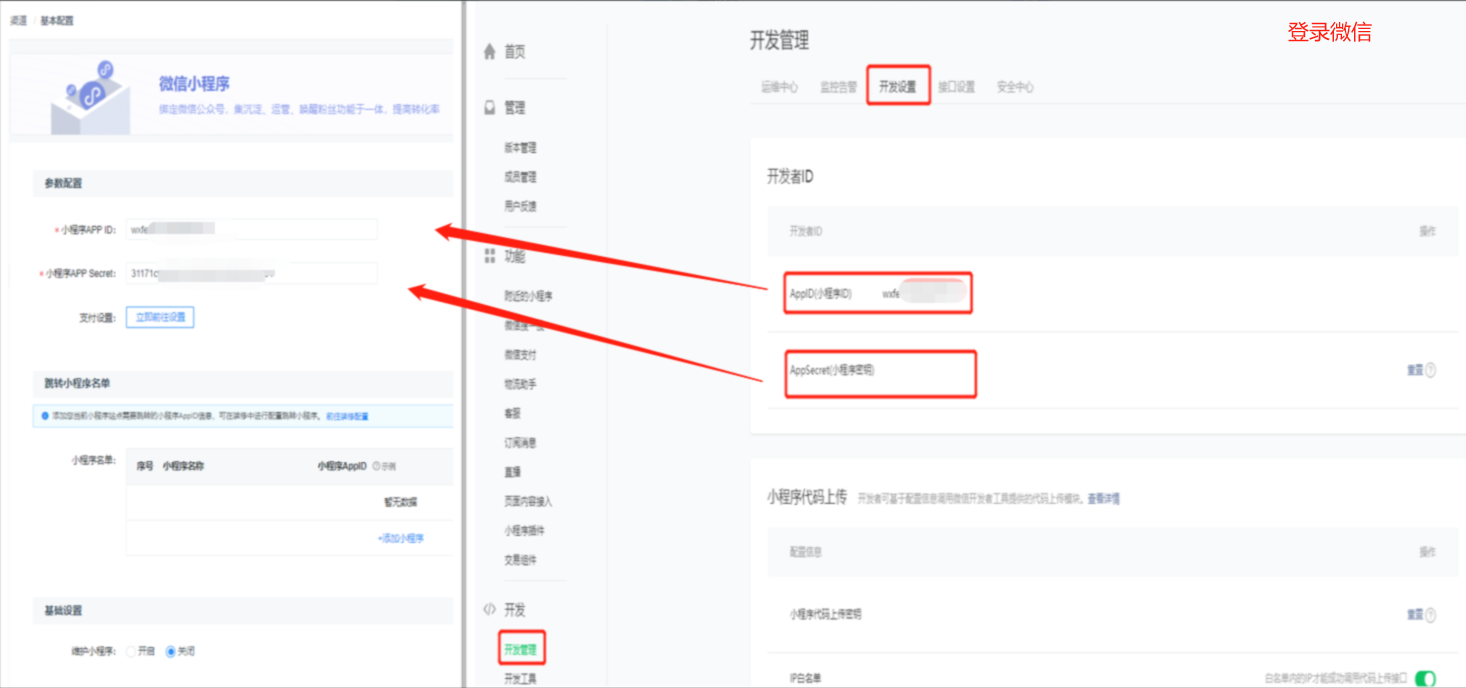Open 版本管理 in the sidebar
The width and height of the screenshot is (1466, 688).
(x=520, y=148)
